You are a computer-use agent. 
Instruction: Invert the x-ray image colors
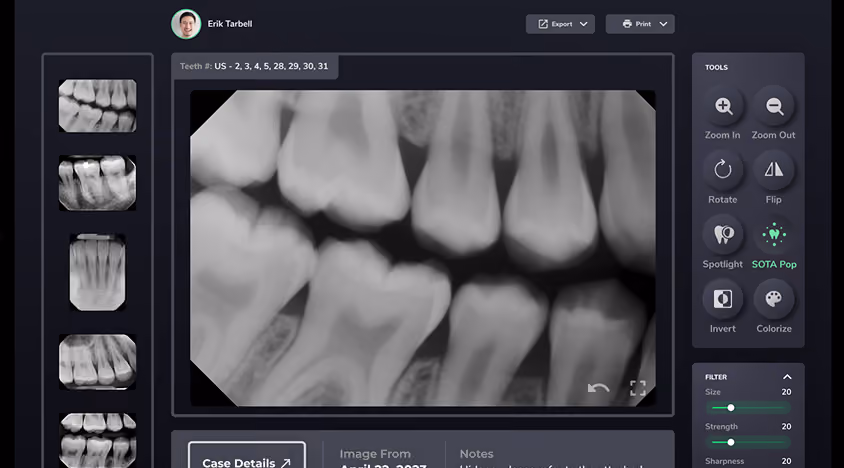[723, 299]
